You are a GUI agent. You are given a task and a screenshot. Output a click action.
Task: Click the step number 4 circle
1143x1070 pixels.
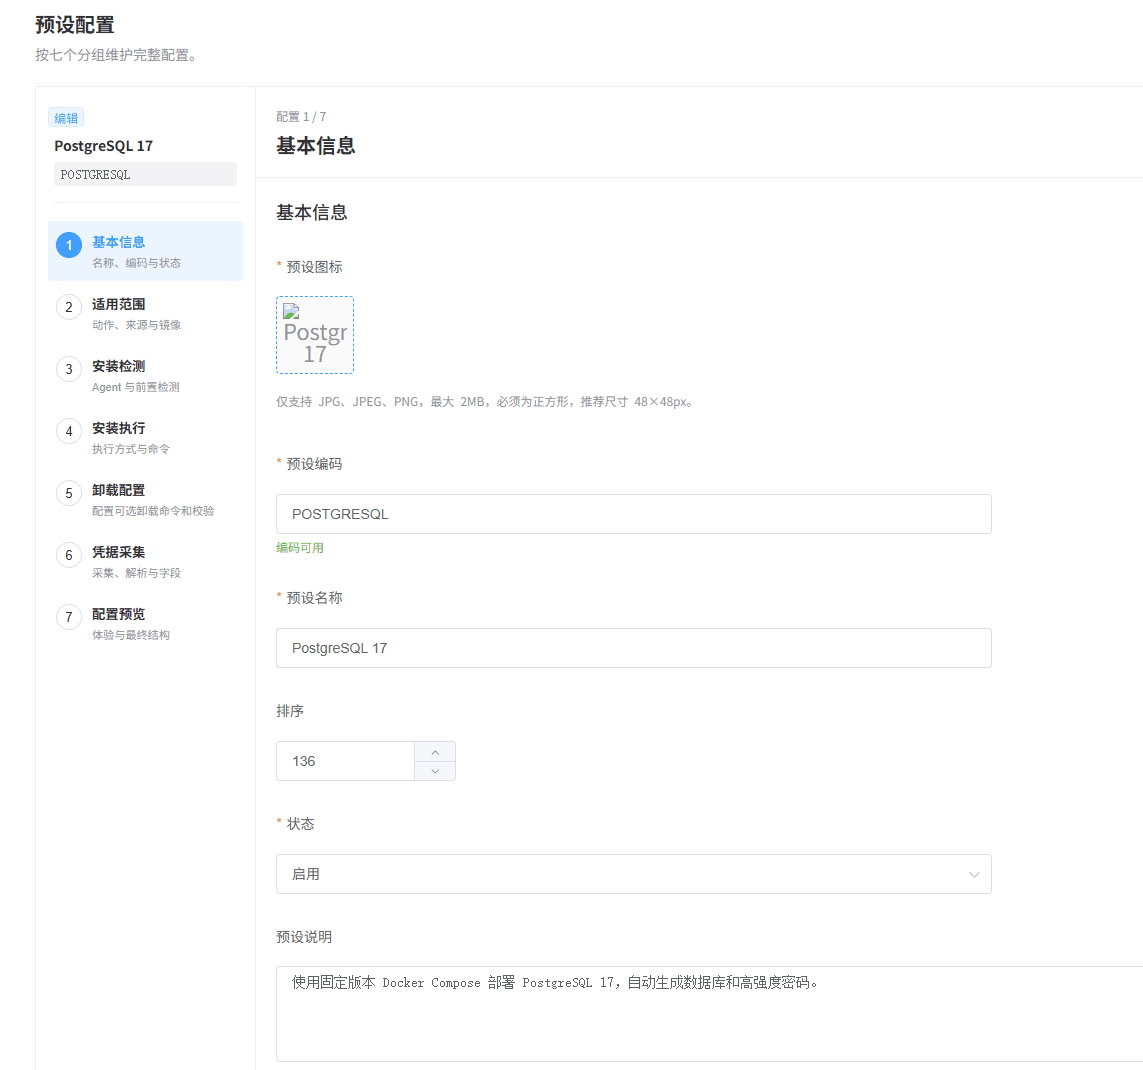click(69, 431)
